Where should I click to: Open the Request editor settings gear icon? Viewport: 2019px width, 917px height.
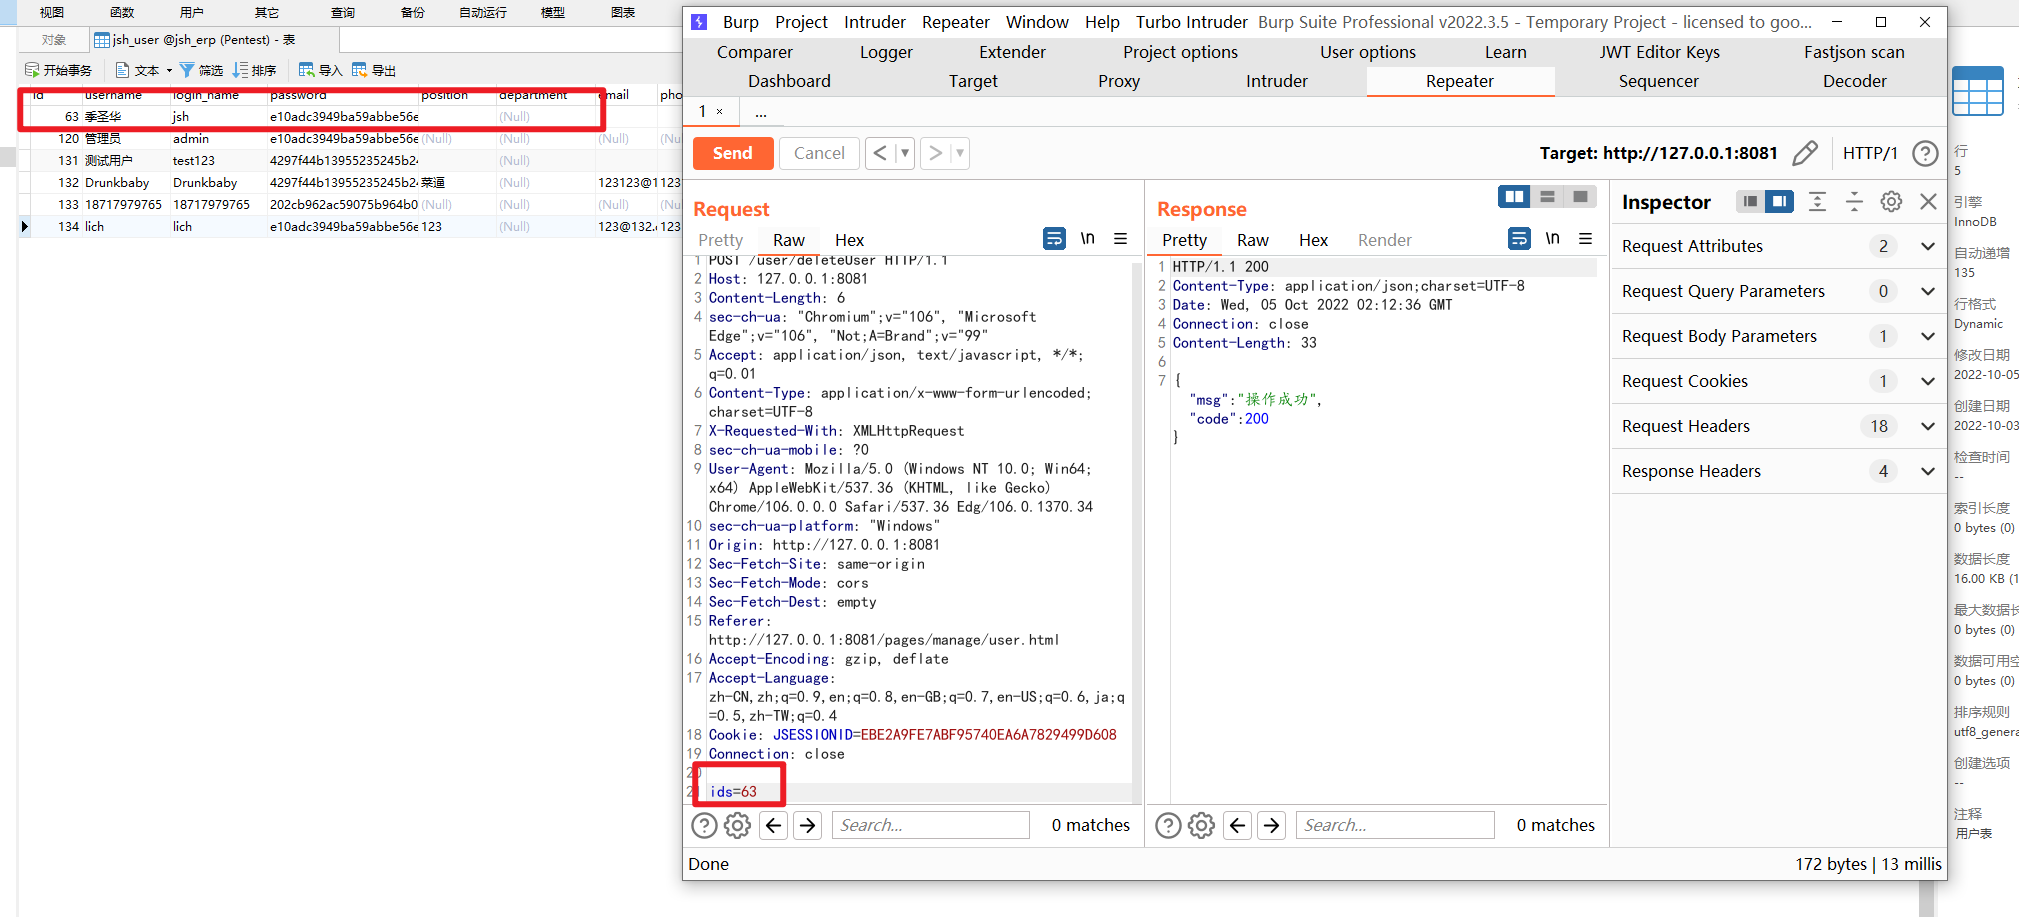coord(737,825)
